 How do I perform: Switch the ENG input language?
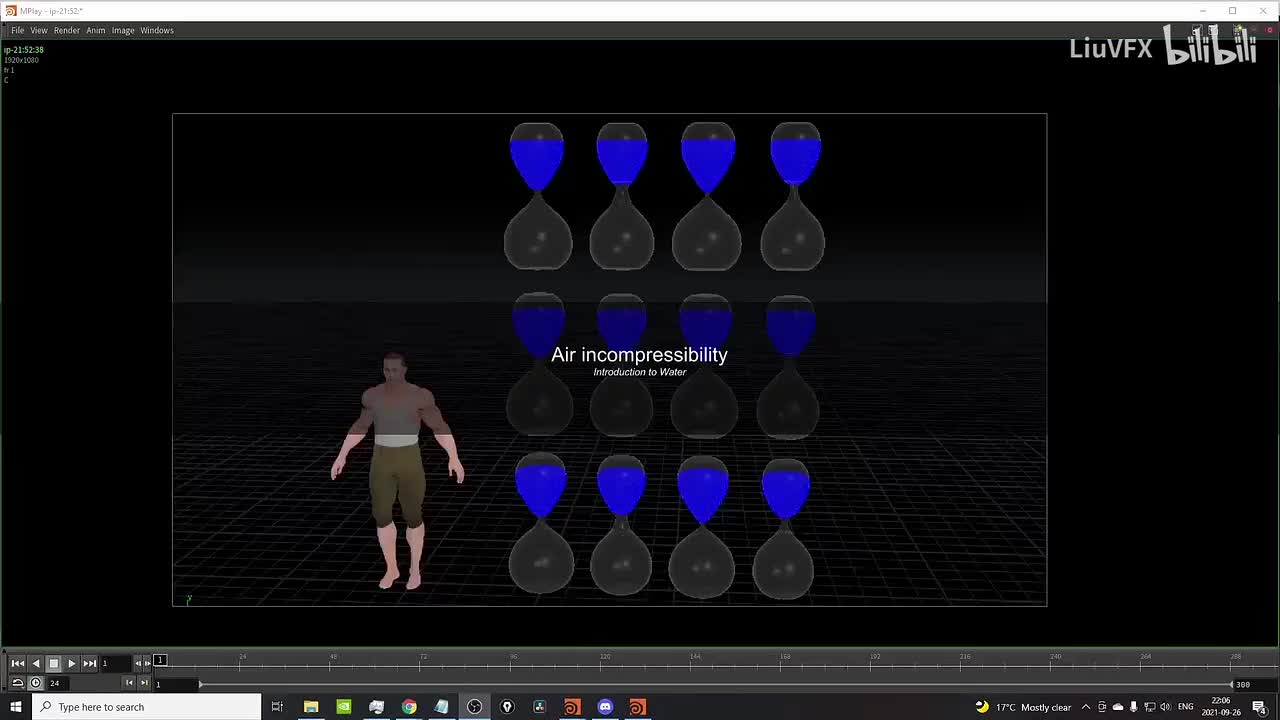(x=1186, y=707)
